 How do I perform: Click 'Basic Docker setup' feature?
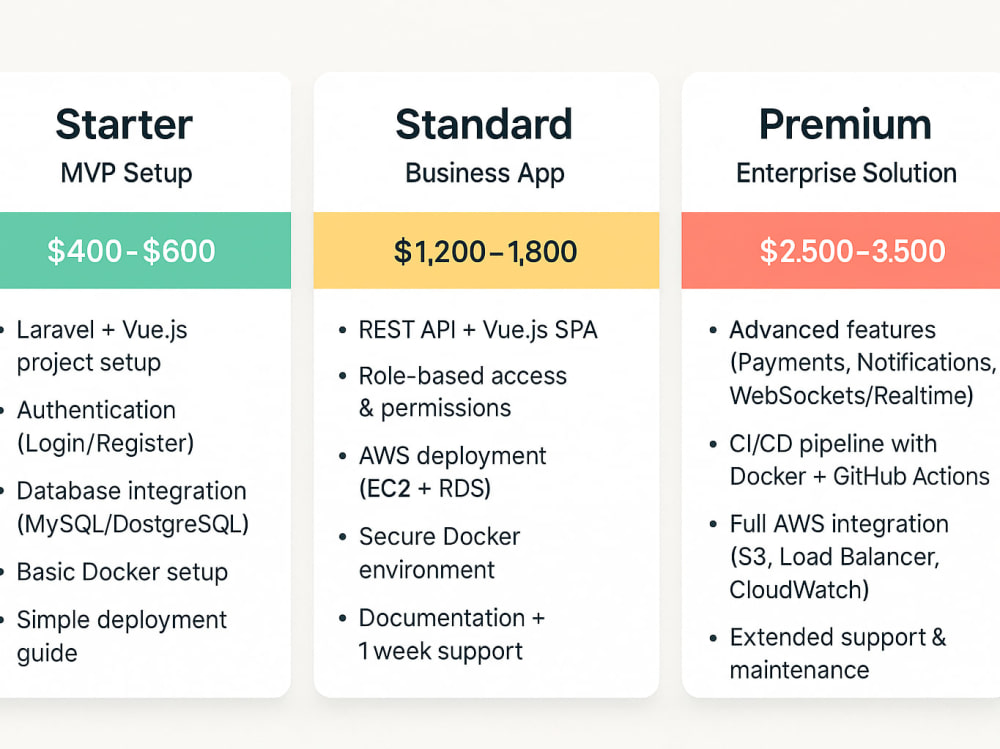tap(122, 572)
